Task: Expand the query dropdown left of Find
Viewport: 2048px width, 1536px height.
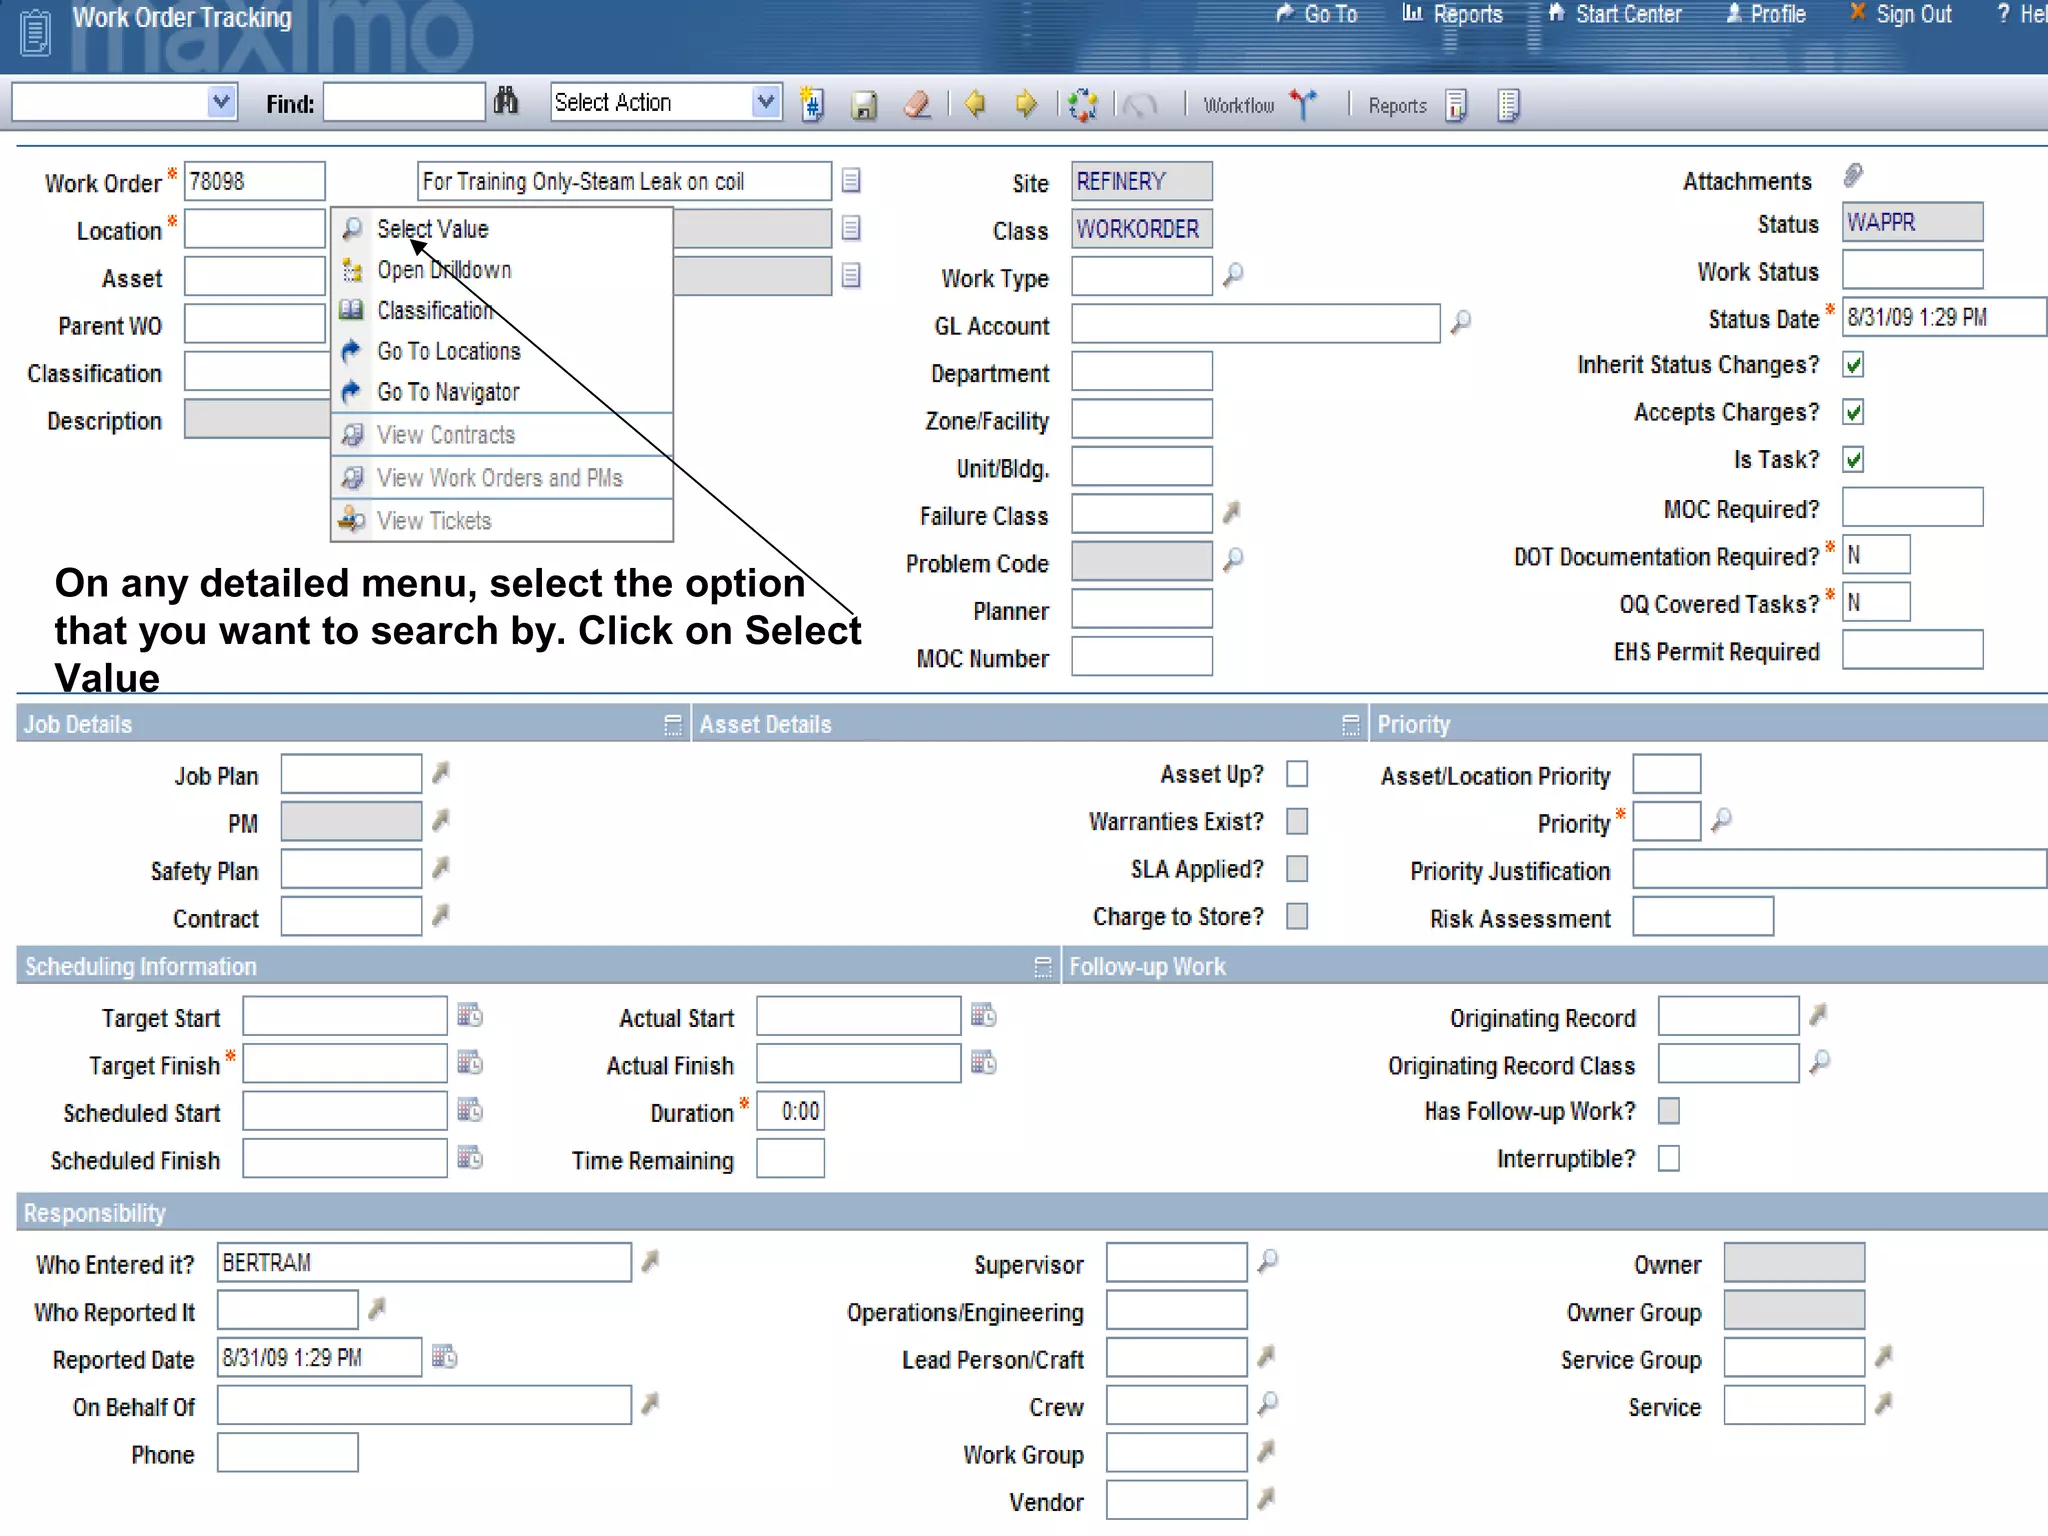Action: click(x=221, y=102)
